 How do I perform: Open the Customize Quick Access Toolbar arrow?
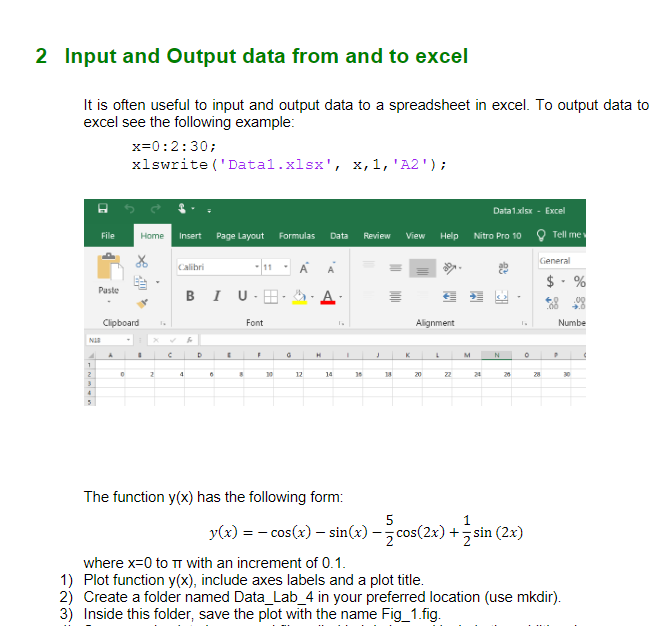[x=209, y=211]
